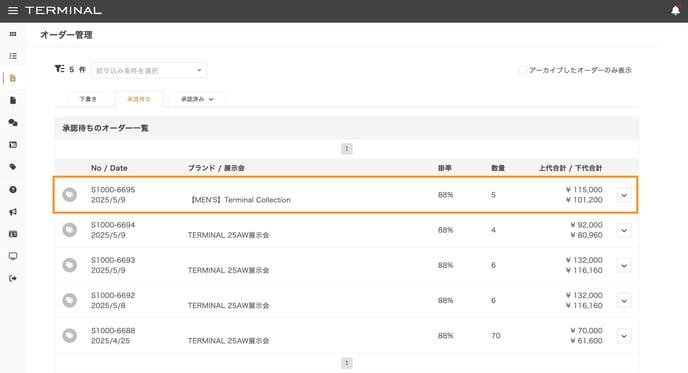688x373 pixels.
Task: Open the megaphone announcements sidebar icon
Action: coord(13,212)
